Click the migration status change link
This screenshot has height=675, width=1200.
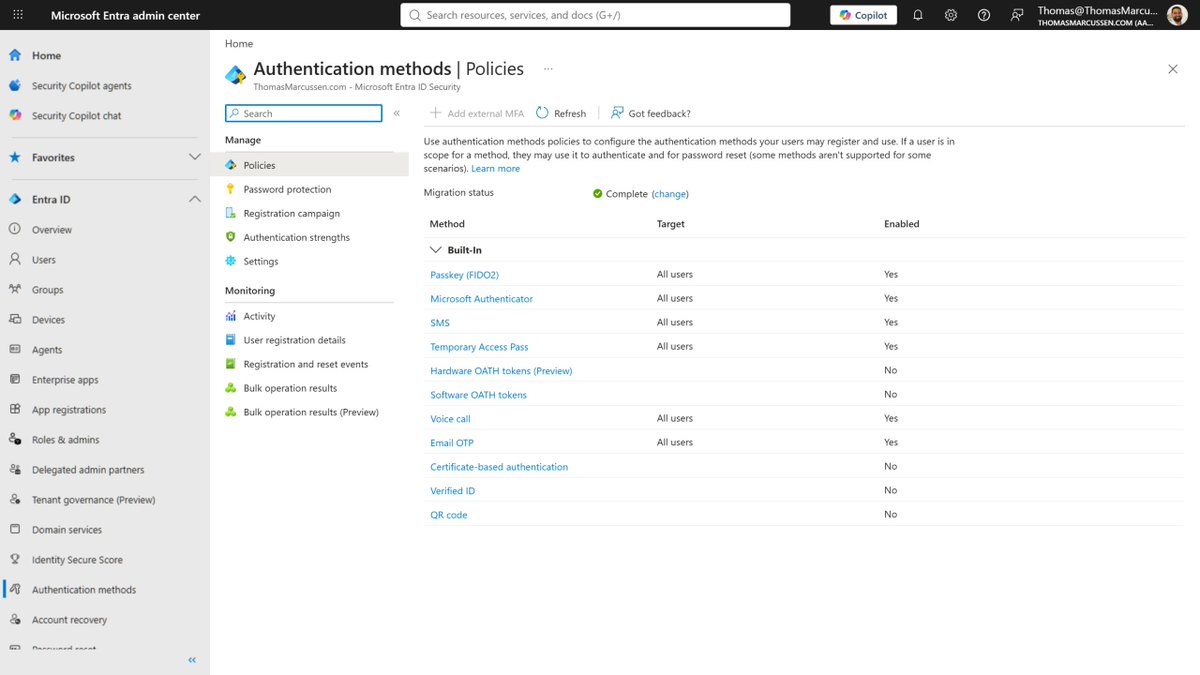670,194
